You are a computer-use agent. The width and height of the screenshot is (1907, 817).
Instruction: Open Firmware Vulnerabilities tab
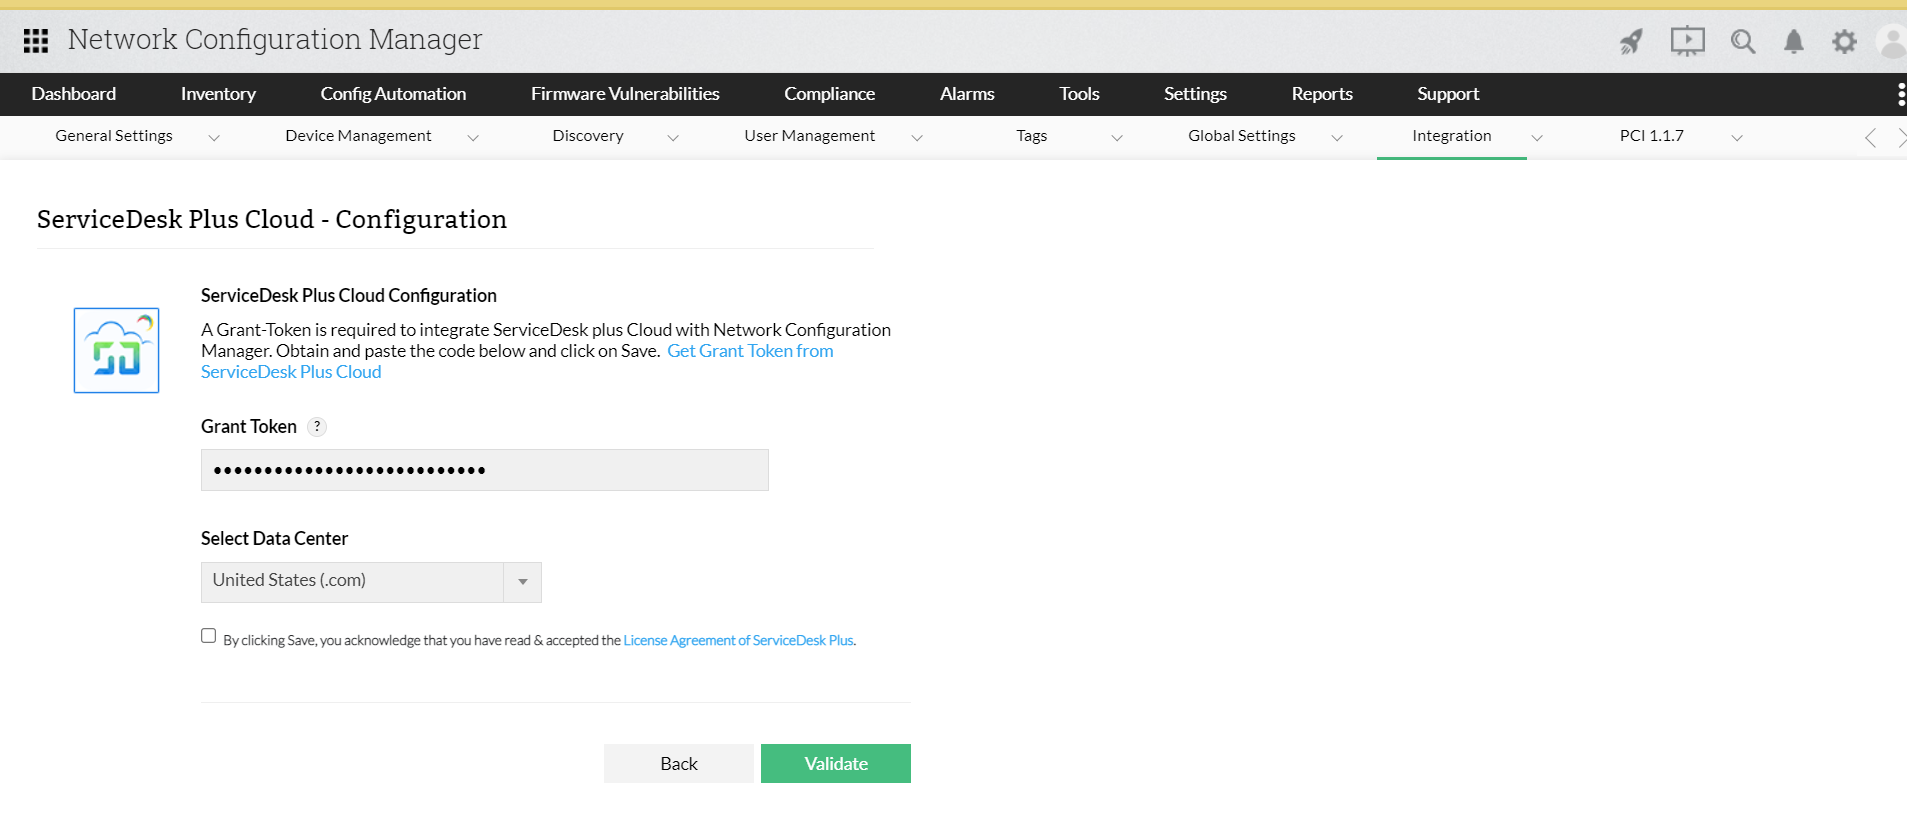tap(625, 94)
